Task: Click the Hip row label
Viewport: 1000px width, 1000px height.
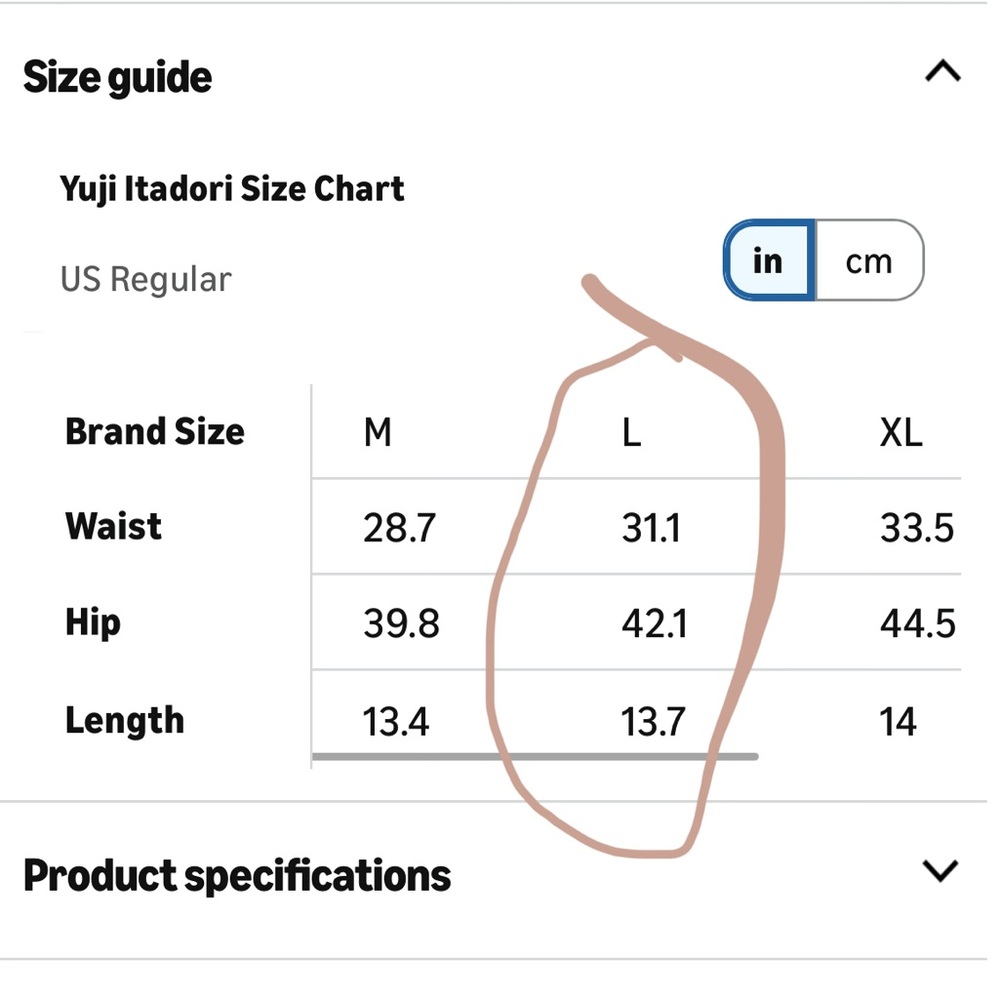Action: [x=92, y=622]
